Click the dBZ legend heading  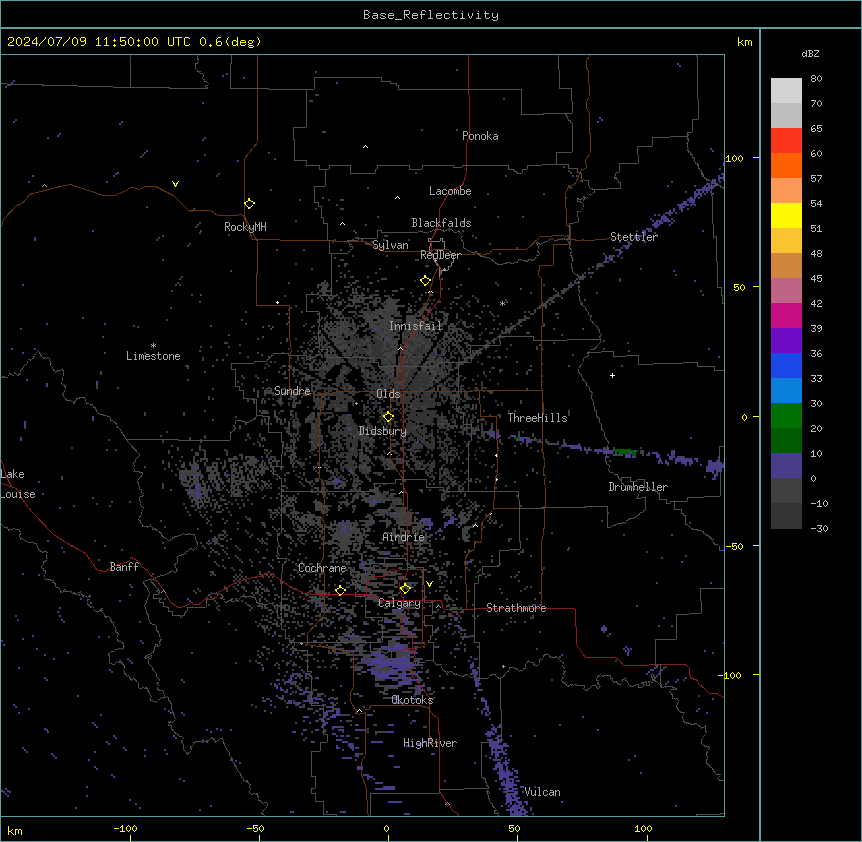[x=810, y=53]
